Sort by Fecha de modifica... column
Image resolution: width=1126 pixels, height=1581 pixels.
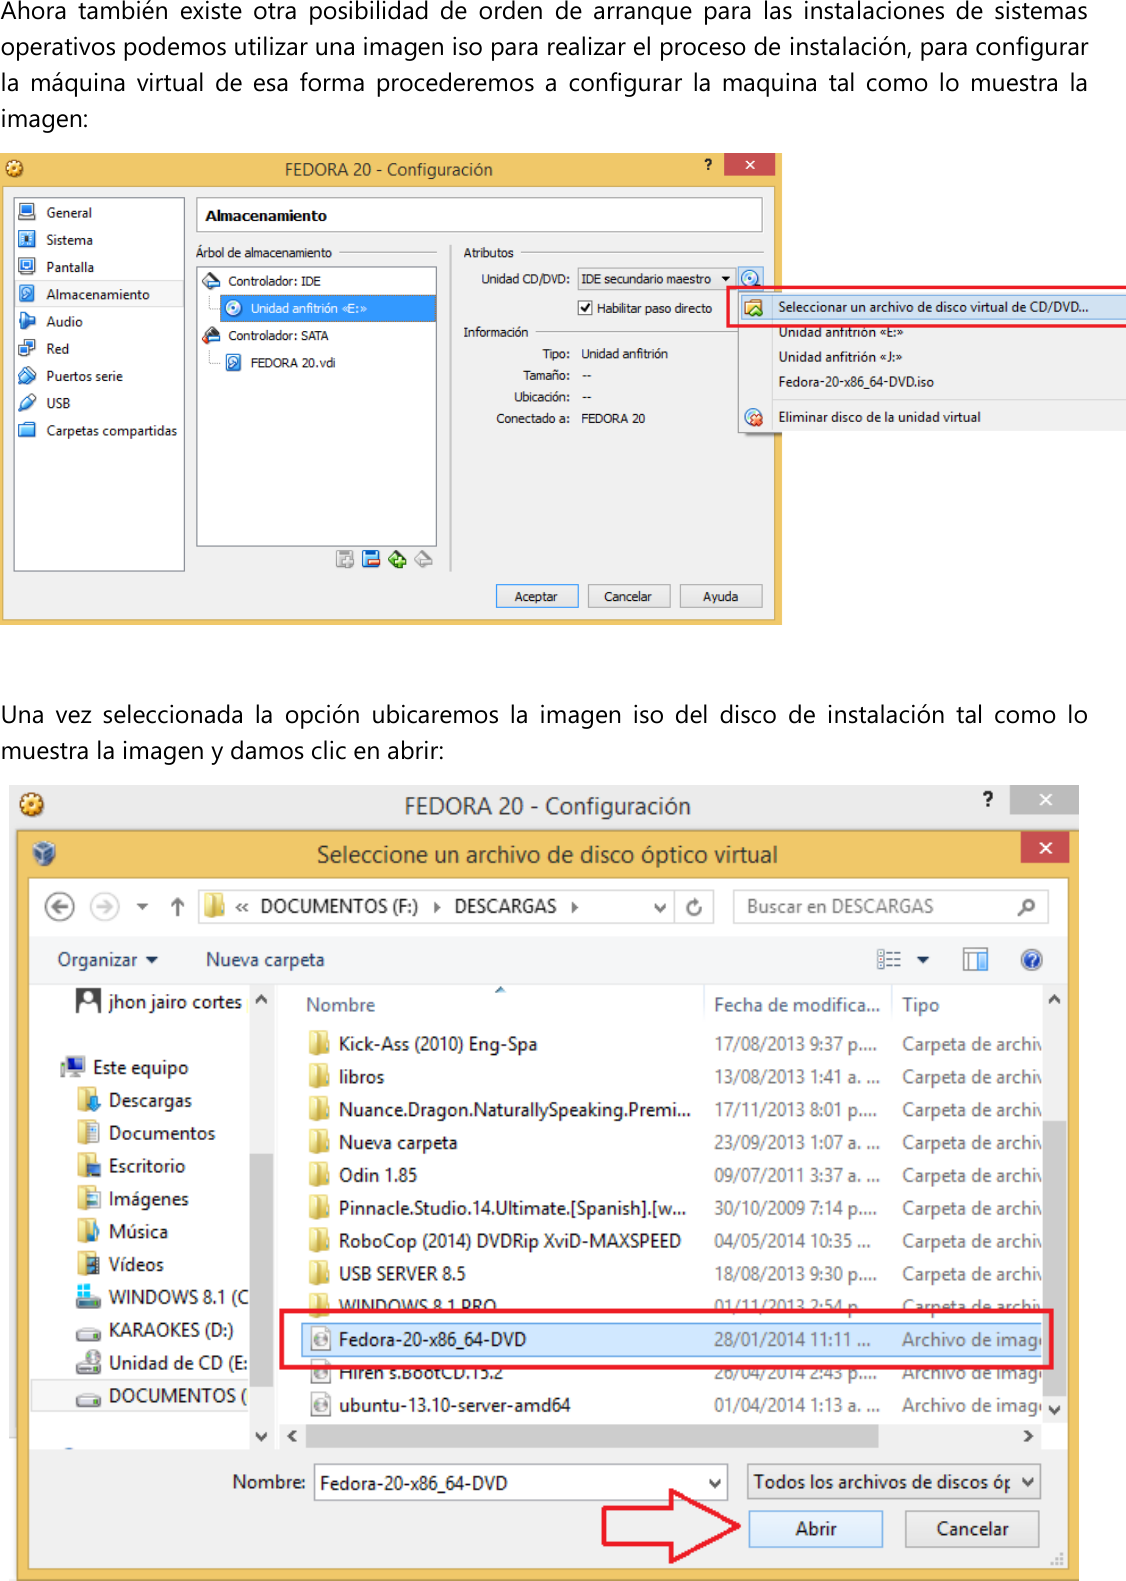(x=797, y=1005)
